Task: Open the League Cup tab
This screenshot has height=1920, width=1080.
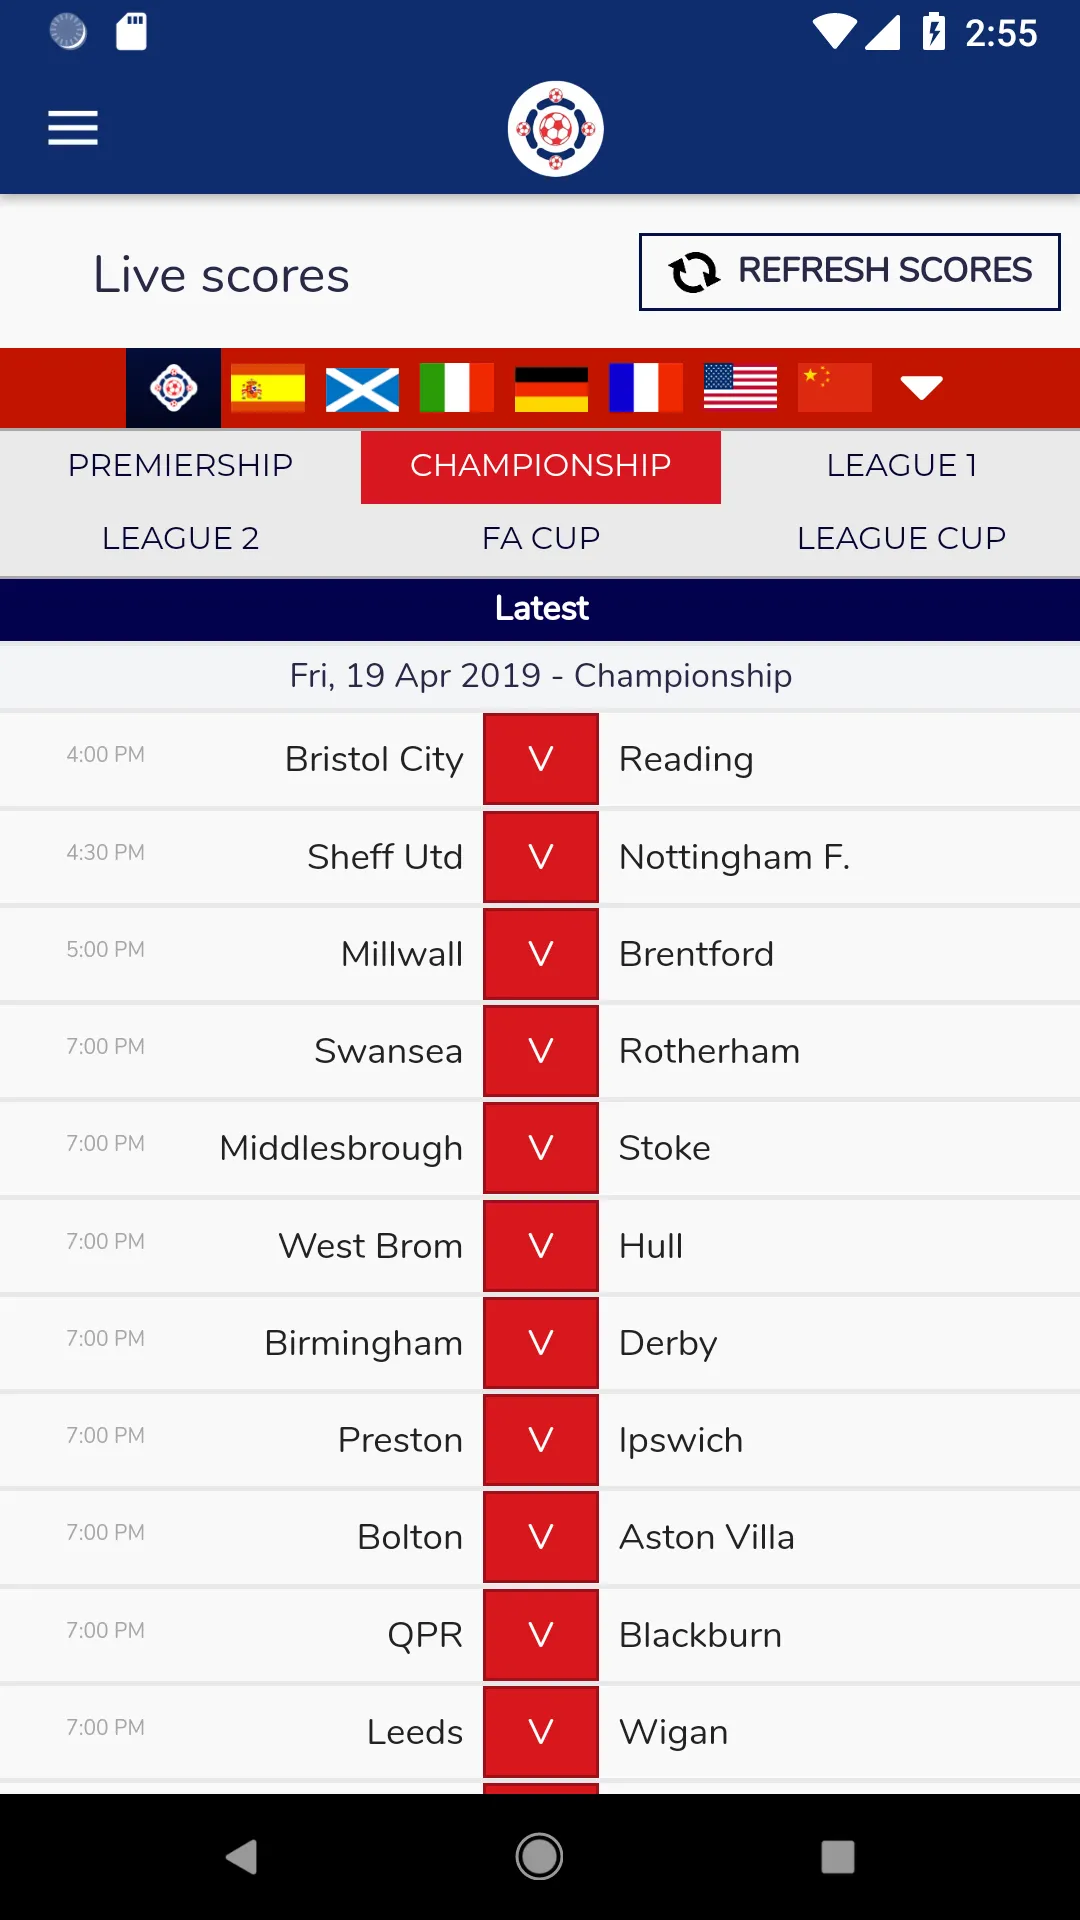Action: [x=901, y=539]
